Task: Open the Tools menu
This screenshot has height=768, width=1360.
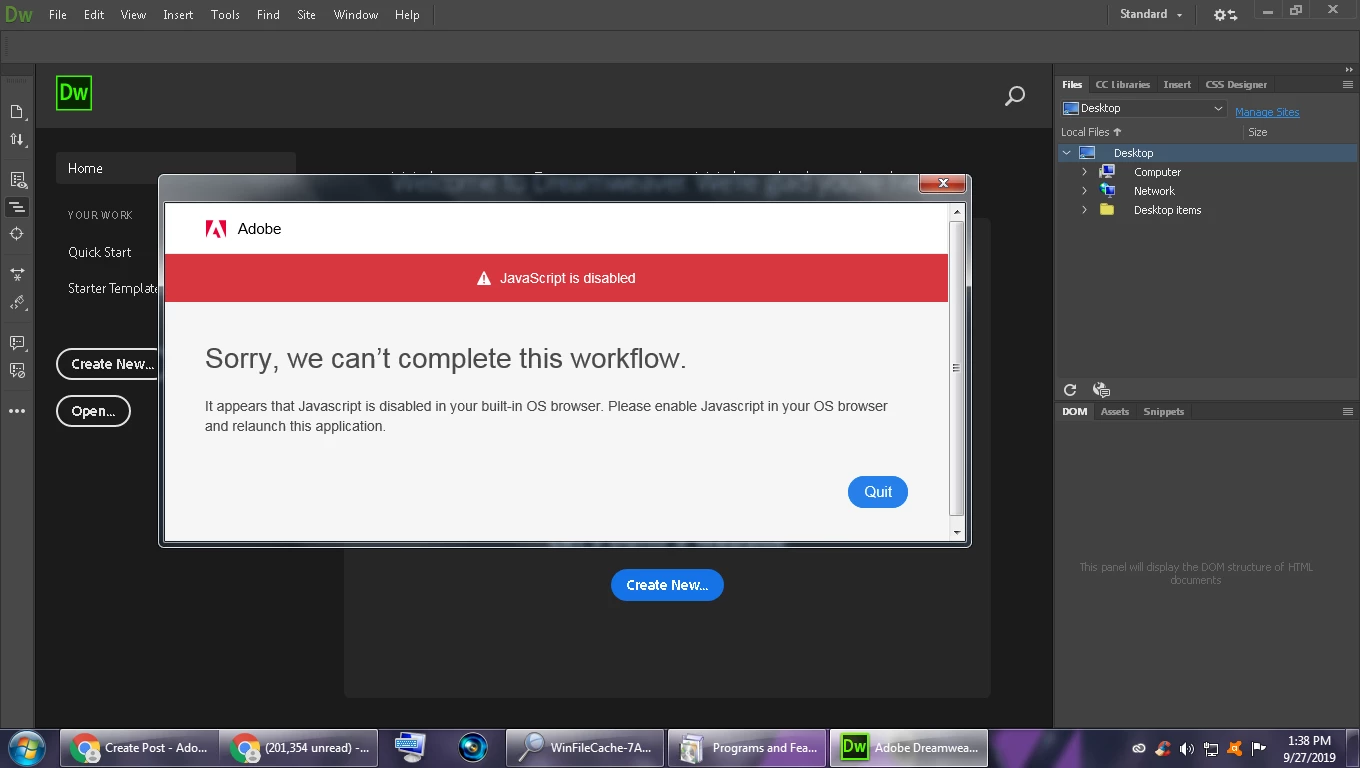Action: (x=225, y=15)
